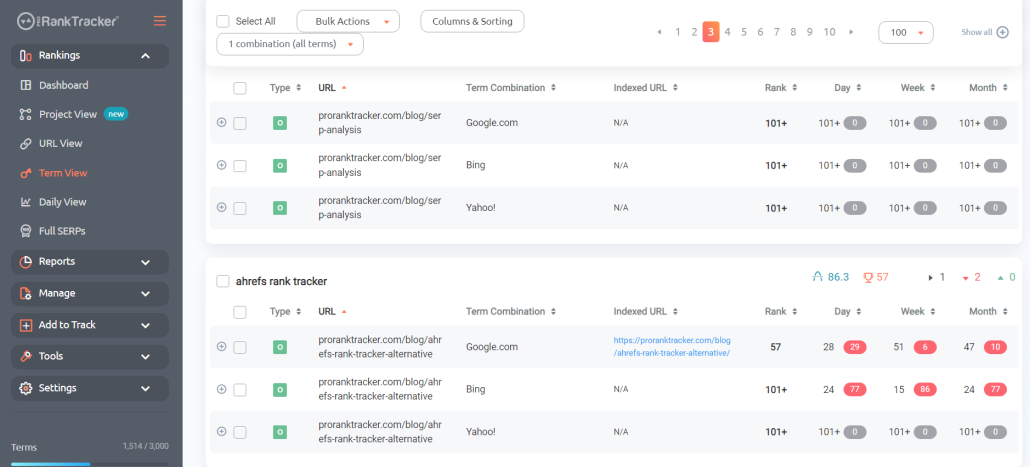Click the Tools section icon
The height and width of the screenshot is (467, 1030).
(26, 357)
